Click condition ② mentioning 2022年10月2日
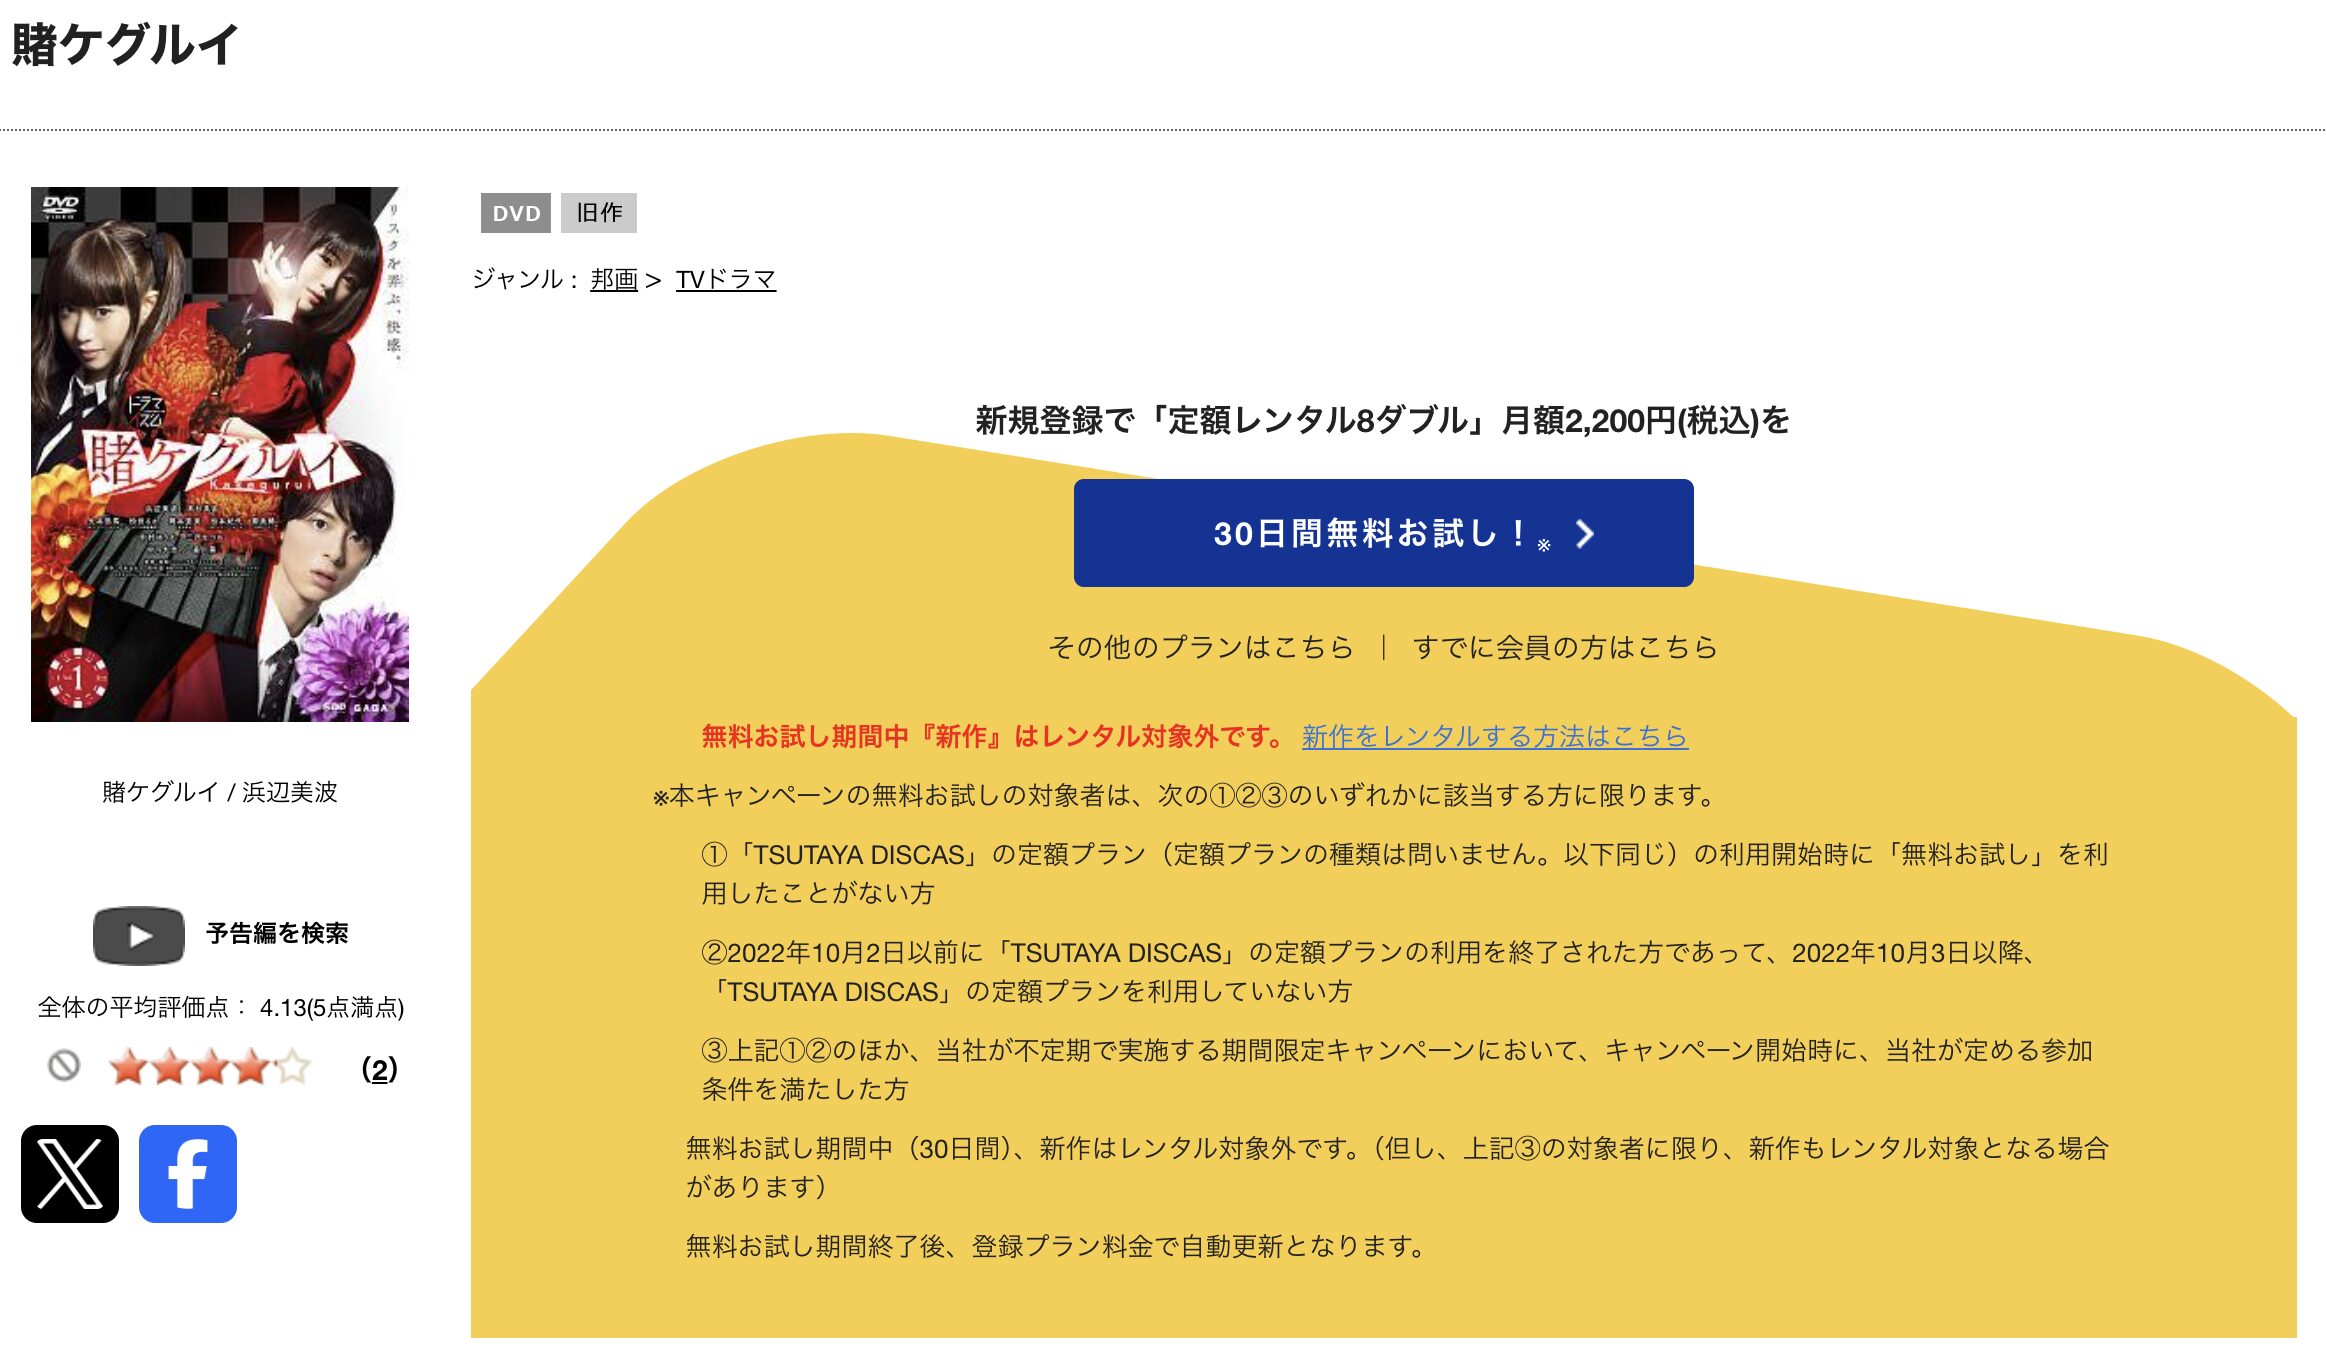 [1370, 971]
